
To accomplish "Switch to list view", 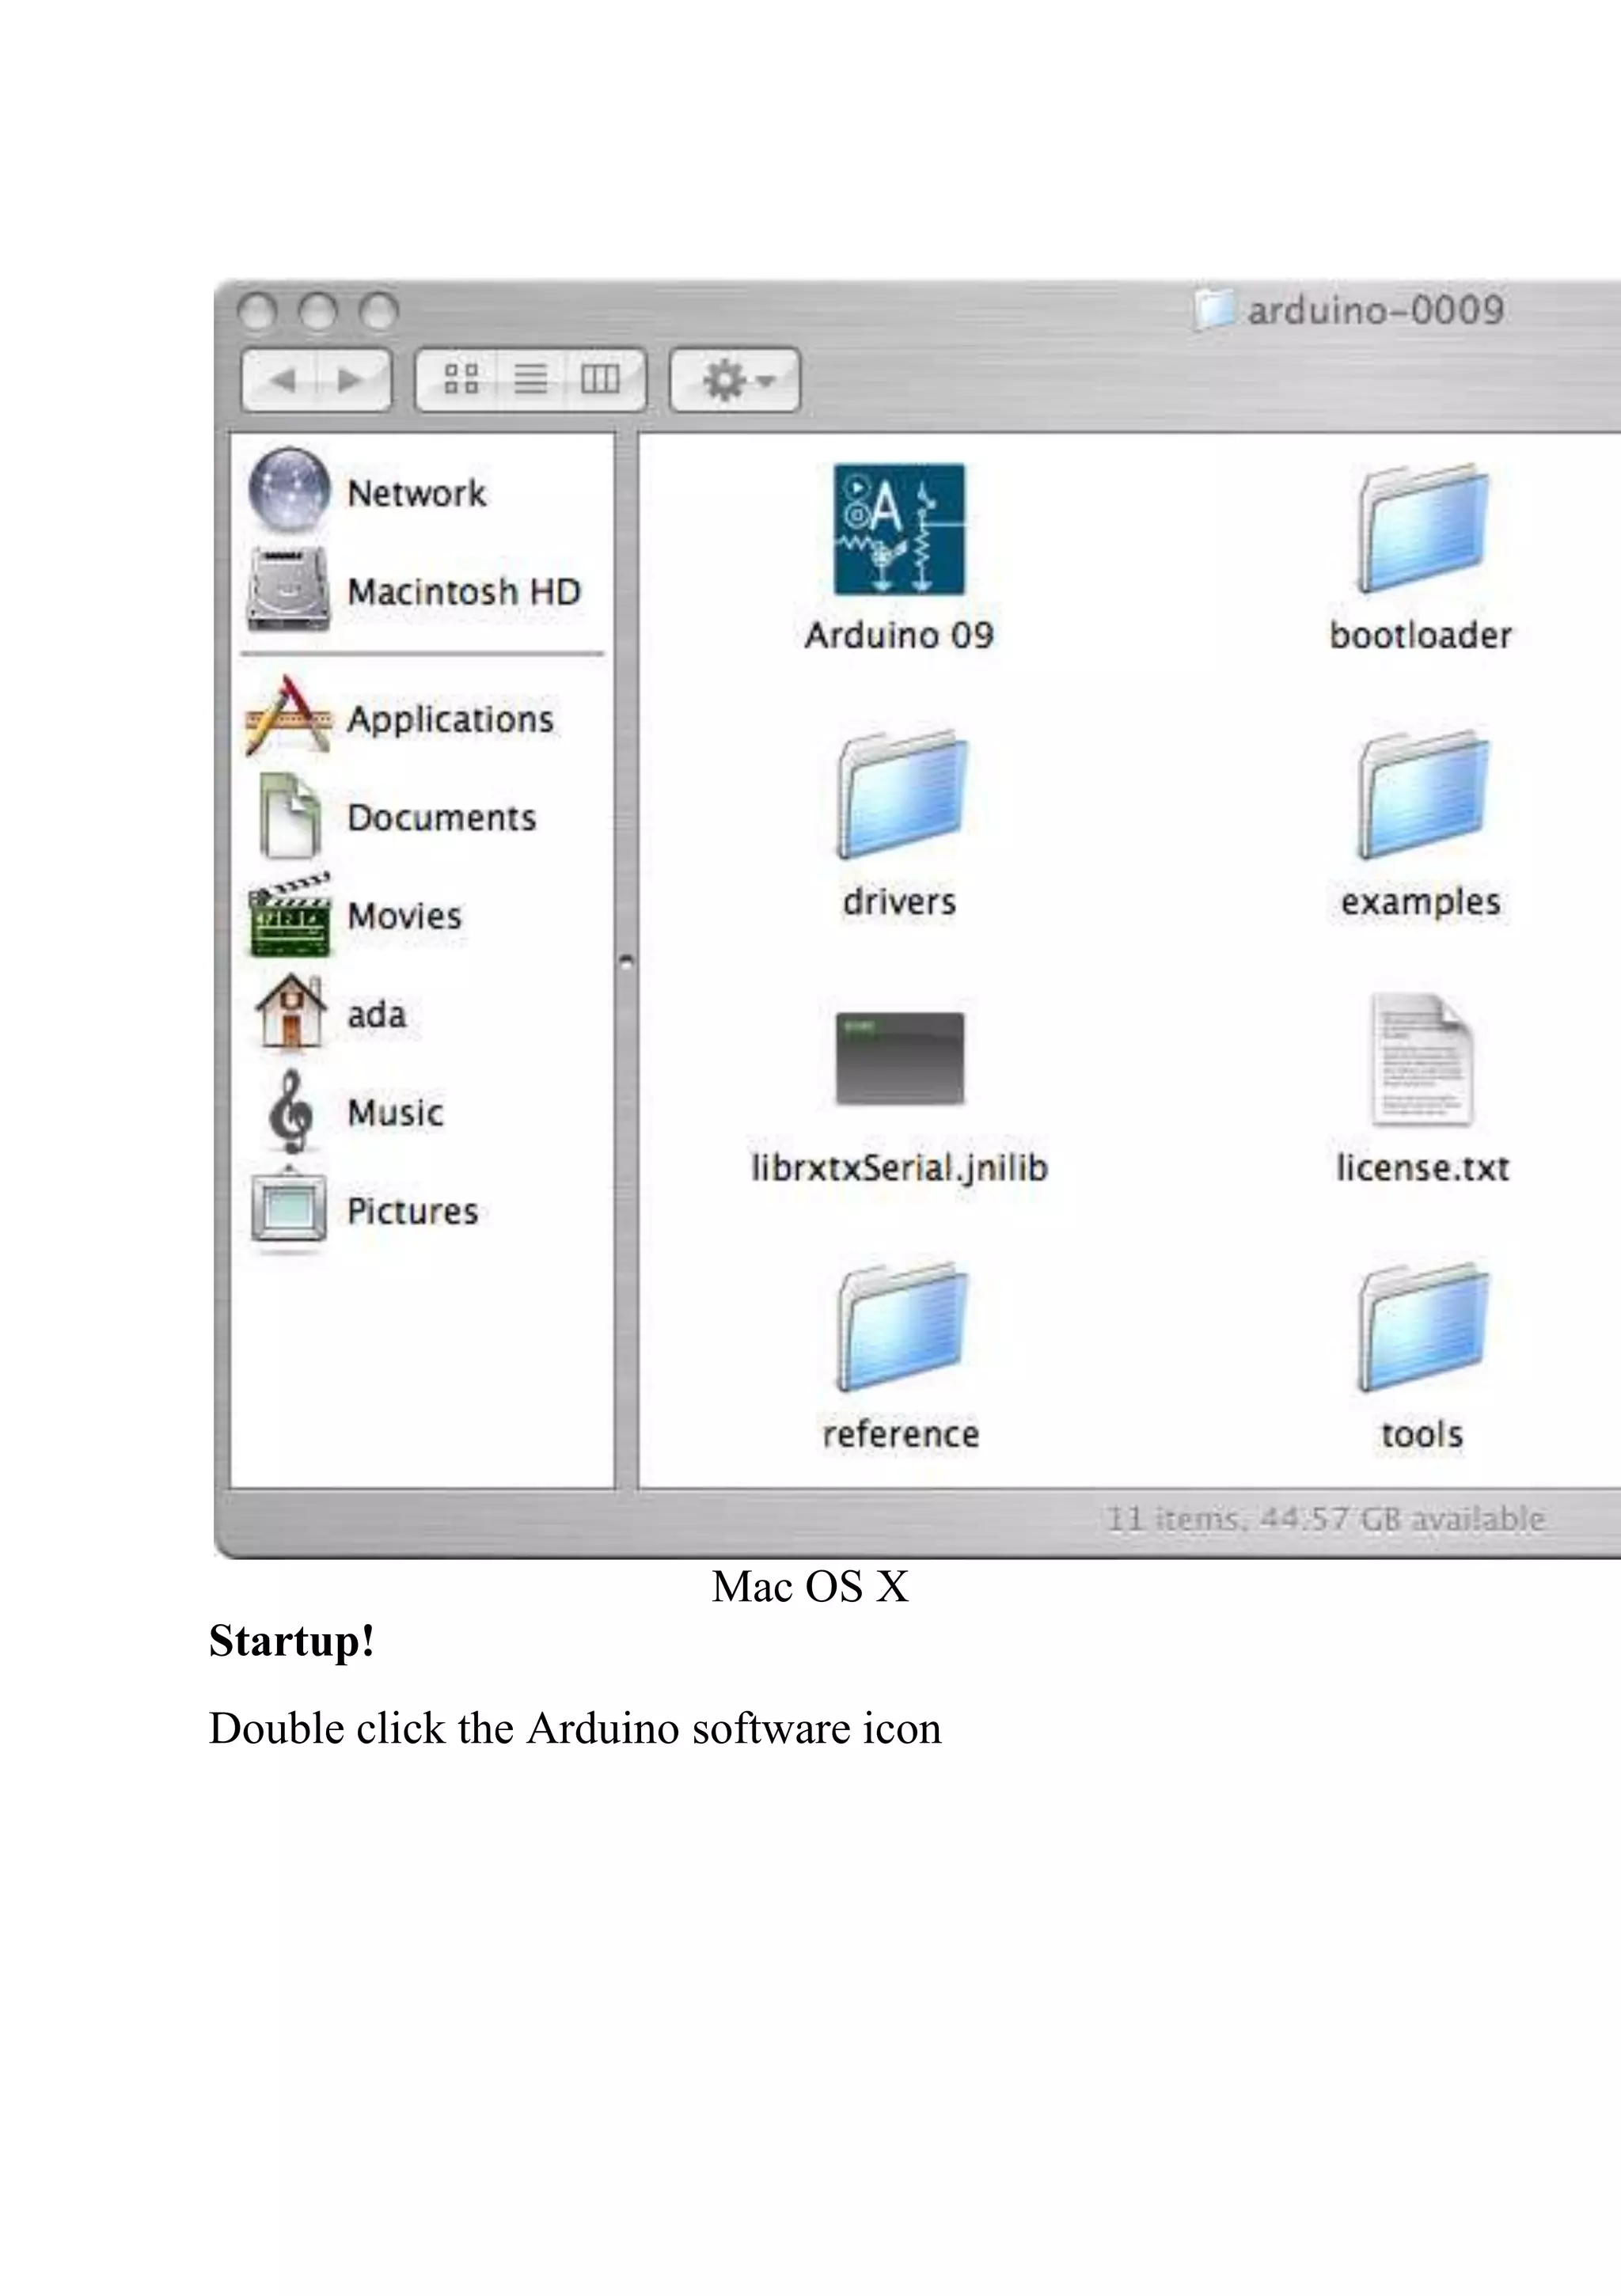I will [x=530, y=379].
